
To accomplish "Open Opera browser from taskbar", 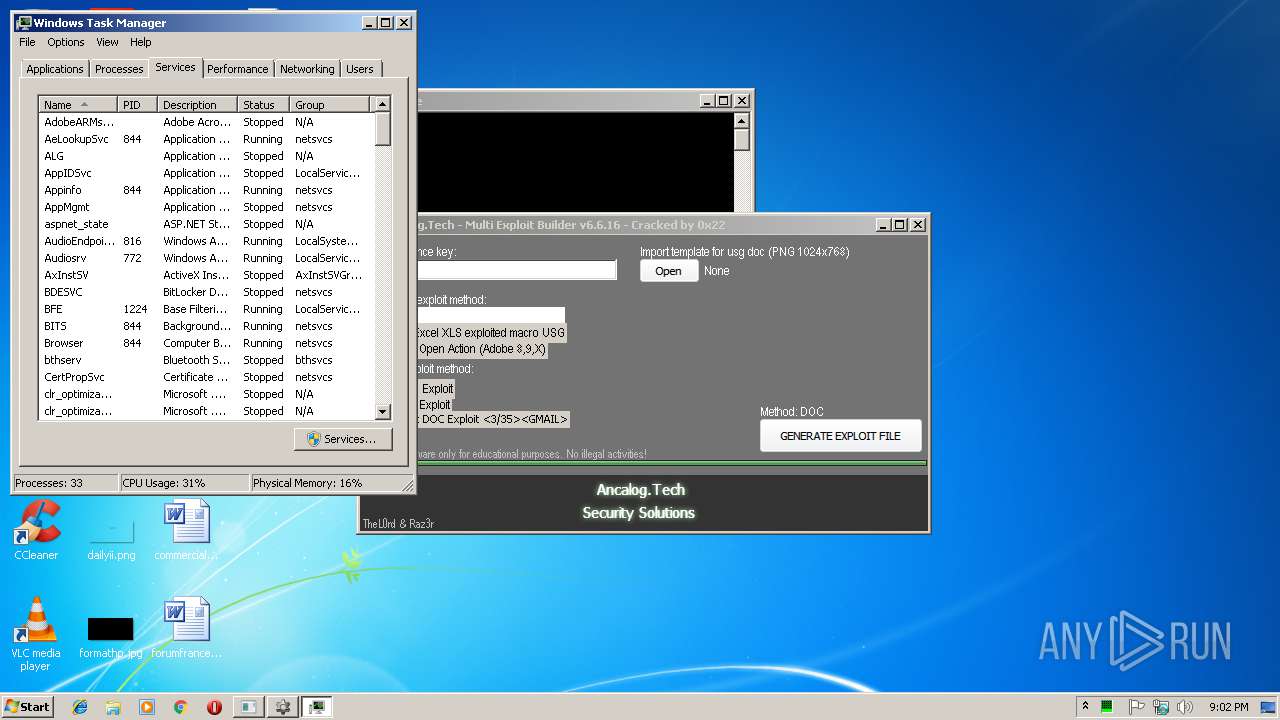I will [214, 707].
